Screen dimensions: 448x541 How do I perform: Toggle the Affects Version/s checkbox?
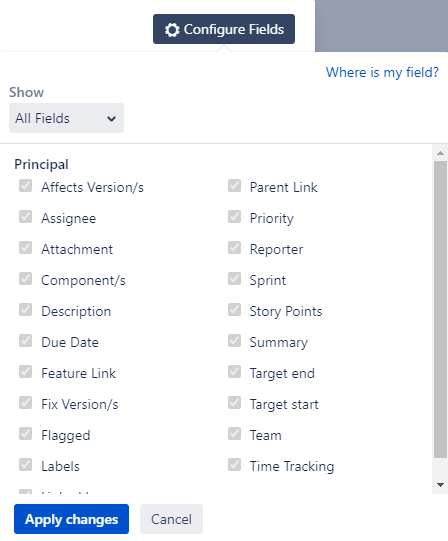pyautogui.click(x=26, y=186)
